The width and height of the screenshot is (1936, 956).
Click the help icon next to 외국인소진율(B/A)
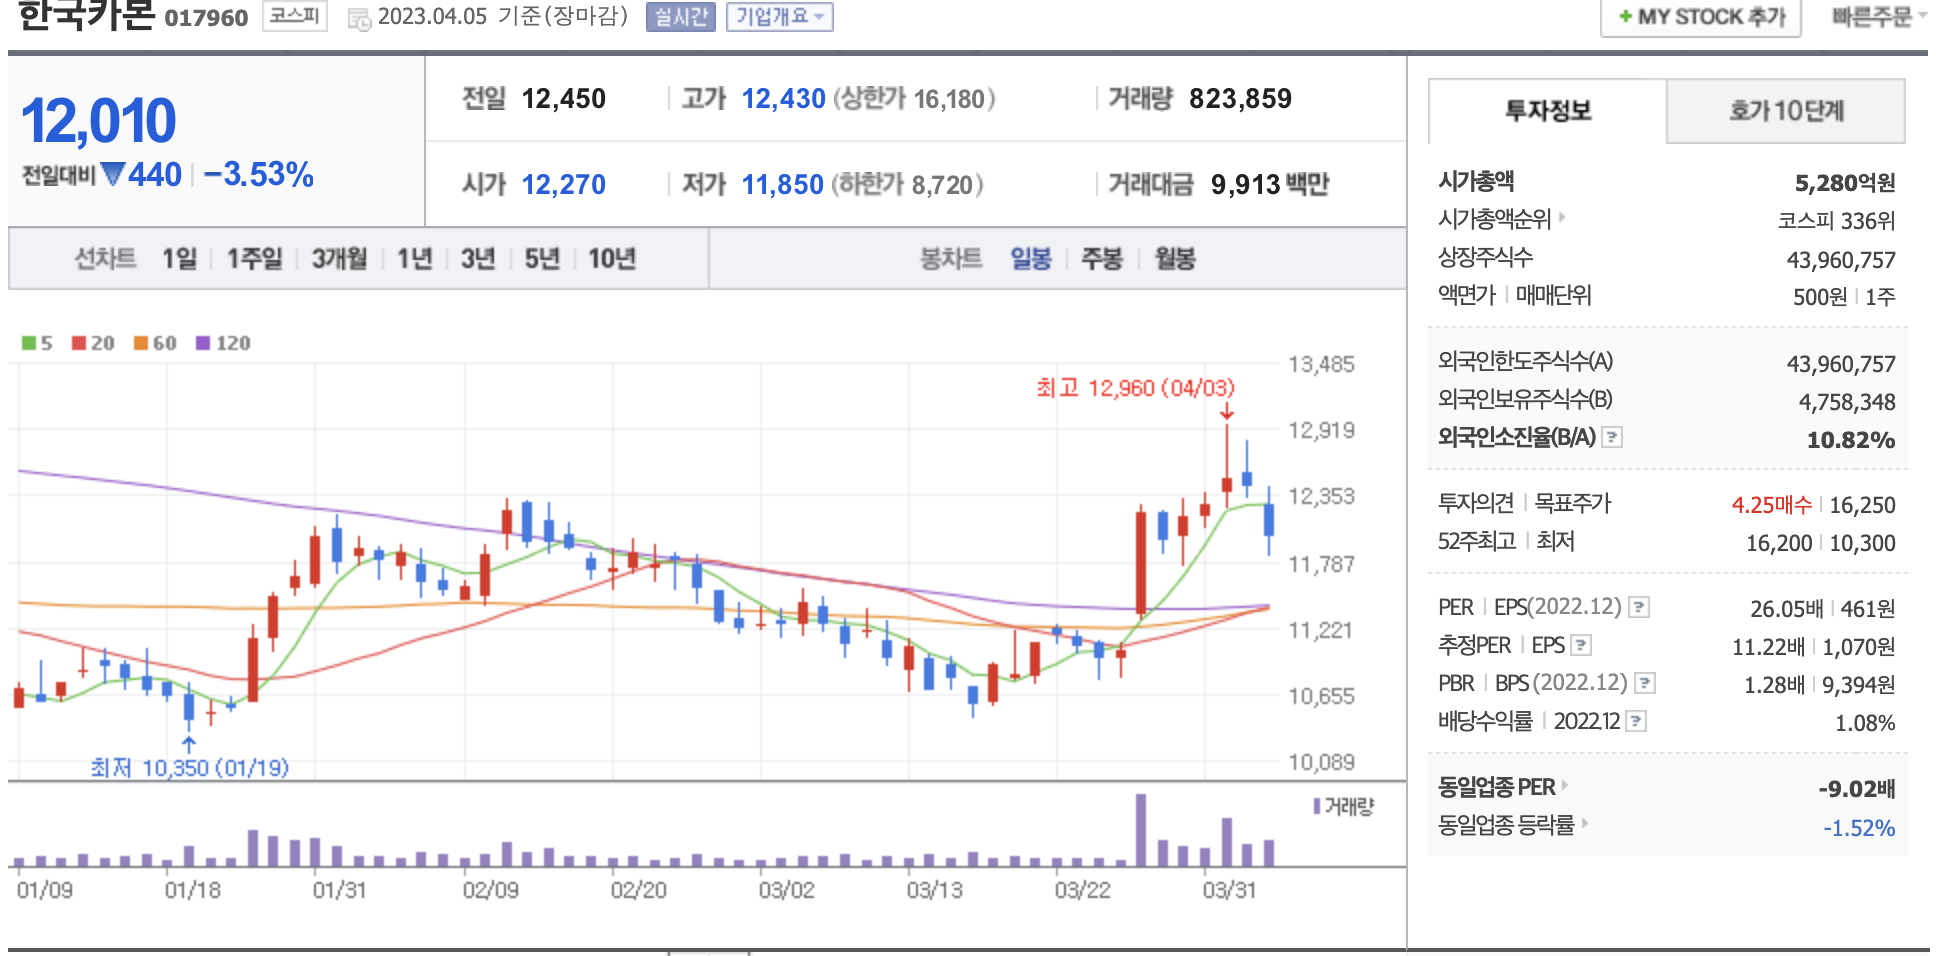1612,437
